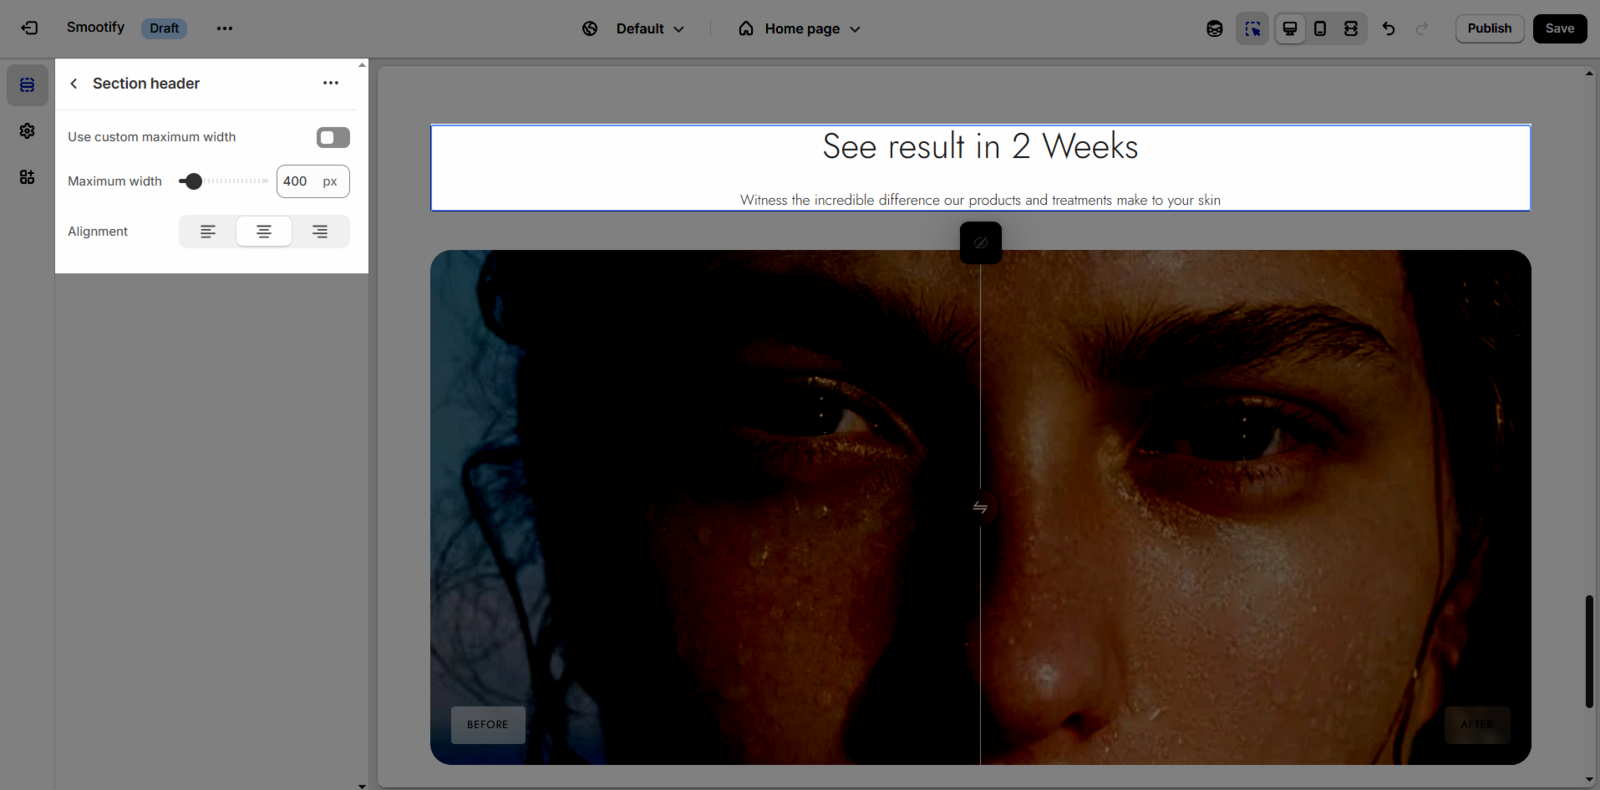The height and width of the screenshot is (790, 1600).
Task: Open the Home page dropdown
Action: (x=799, y=28)
